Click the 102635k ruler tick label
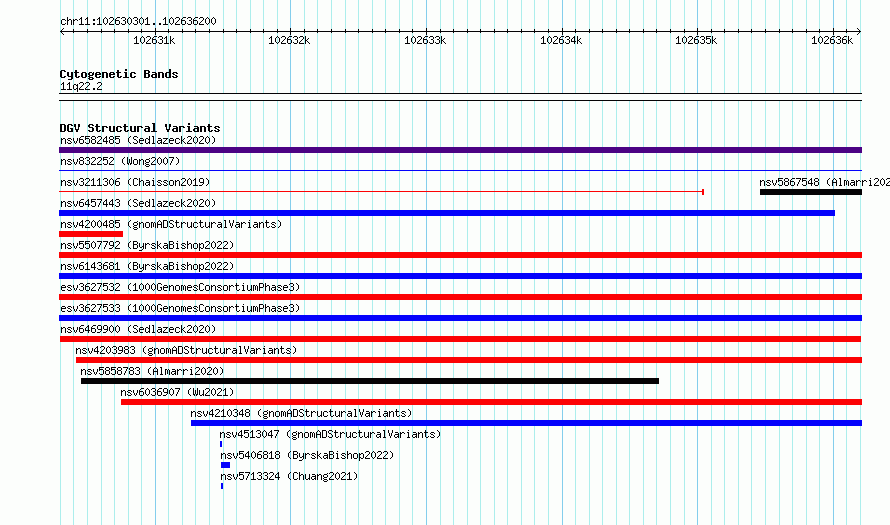 (x=696, y=40)
